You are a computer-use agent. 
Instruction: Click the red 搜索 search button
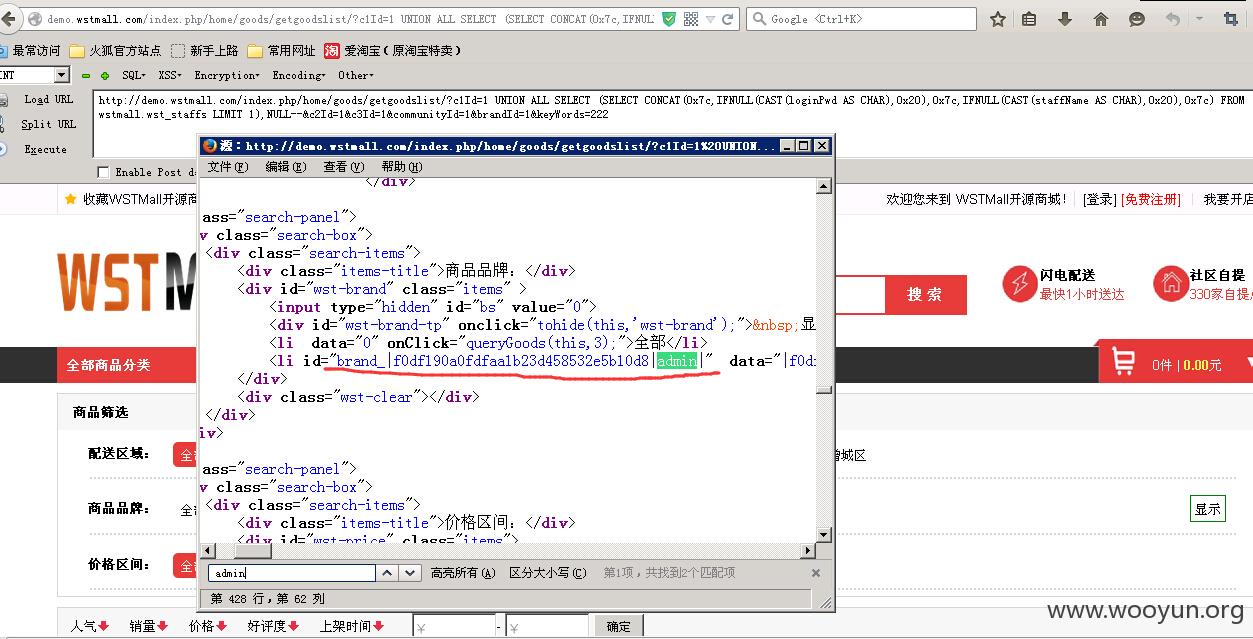925,294
